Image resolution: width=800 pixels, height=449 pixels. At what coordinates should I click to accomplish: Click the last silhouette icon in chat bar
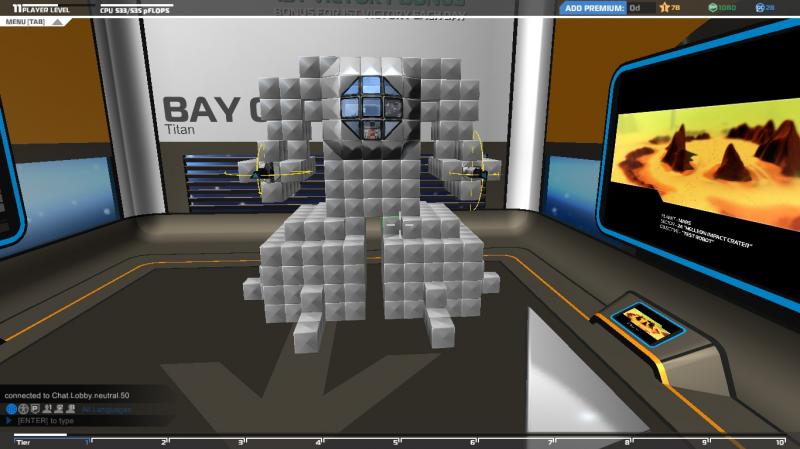pyautogui.click(x=71, y=409)
